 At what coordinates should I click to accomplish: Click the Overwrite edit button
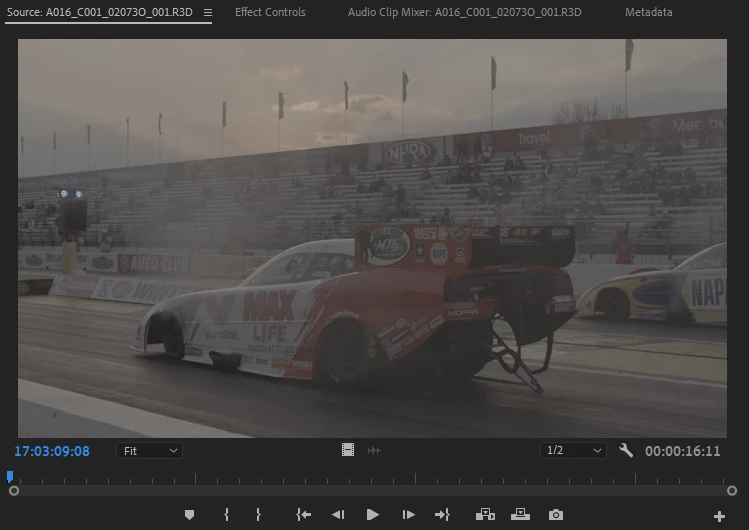(x=520, y=515)
